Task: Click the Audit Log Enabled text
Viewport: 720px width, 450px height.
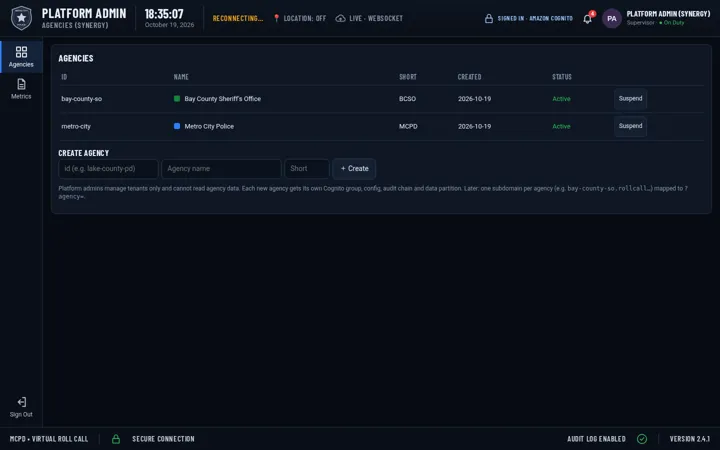Action: [596, 439]
